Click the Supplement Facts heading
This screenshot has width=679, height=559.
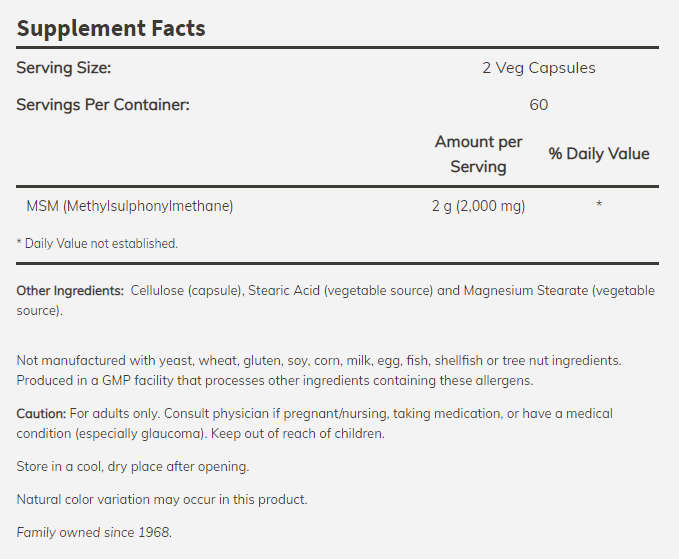[x=111, y=28]
